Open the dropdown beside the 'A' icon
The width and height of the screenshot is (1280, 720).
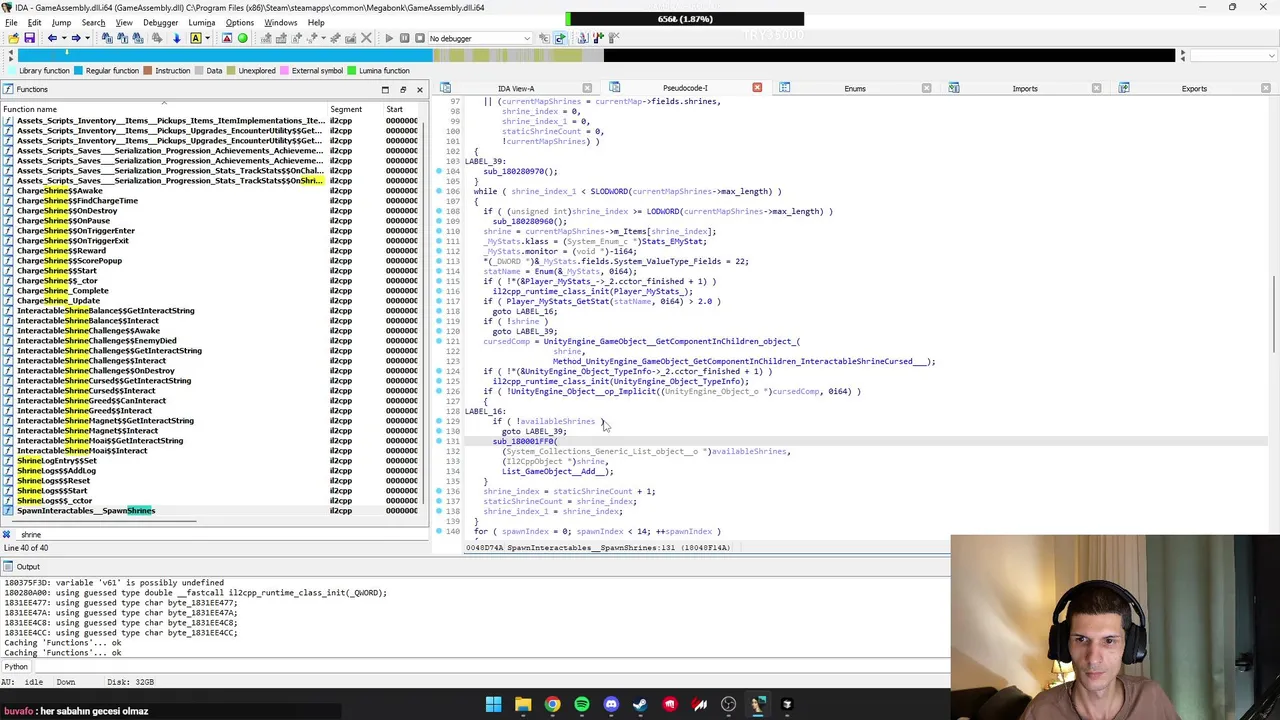click(208, 38)
